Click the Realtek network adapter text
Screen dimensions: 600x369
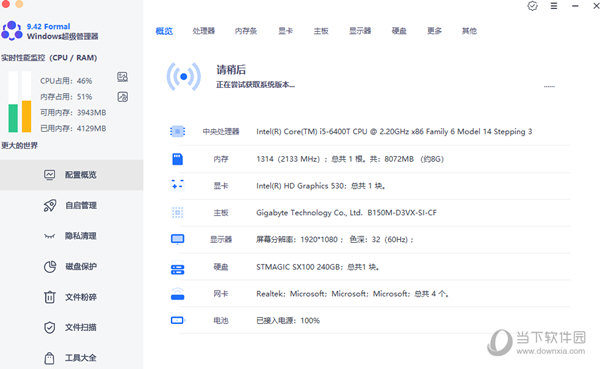pyautogui.click(x=352, y=294)
